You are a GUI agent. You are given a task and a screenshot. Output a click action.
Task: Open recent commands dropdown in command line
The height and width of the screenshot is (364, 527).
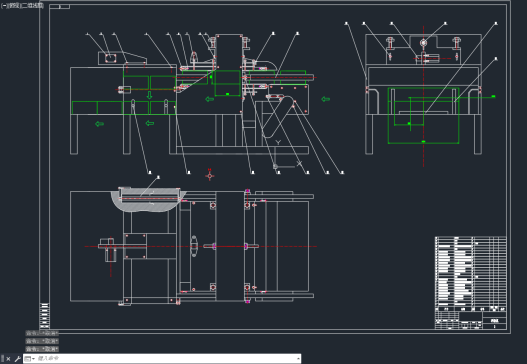click(x=29, y=359)
